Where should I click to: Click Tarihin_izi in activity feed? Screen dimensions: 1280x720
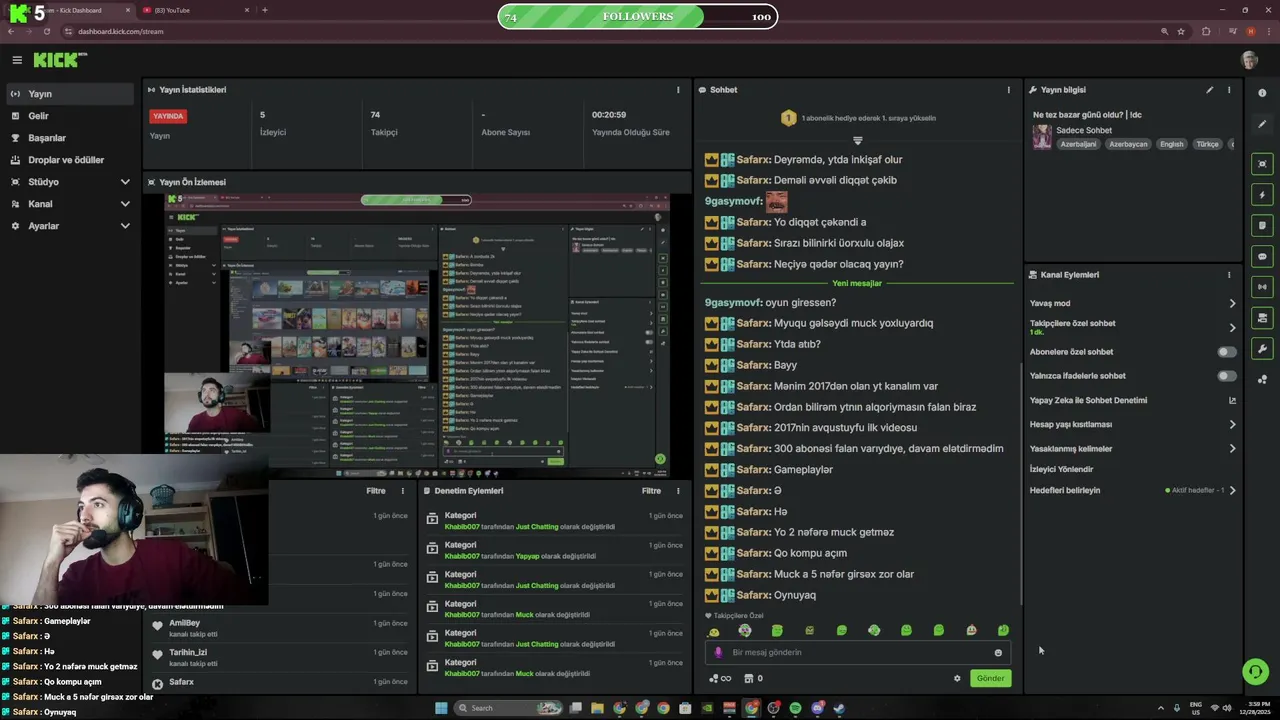pos(188,652)
